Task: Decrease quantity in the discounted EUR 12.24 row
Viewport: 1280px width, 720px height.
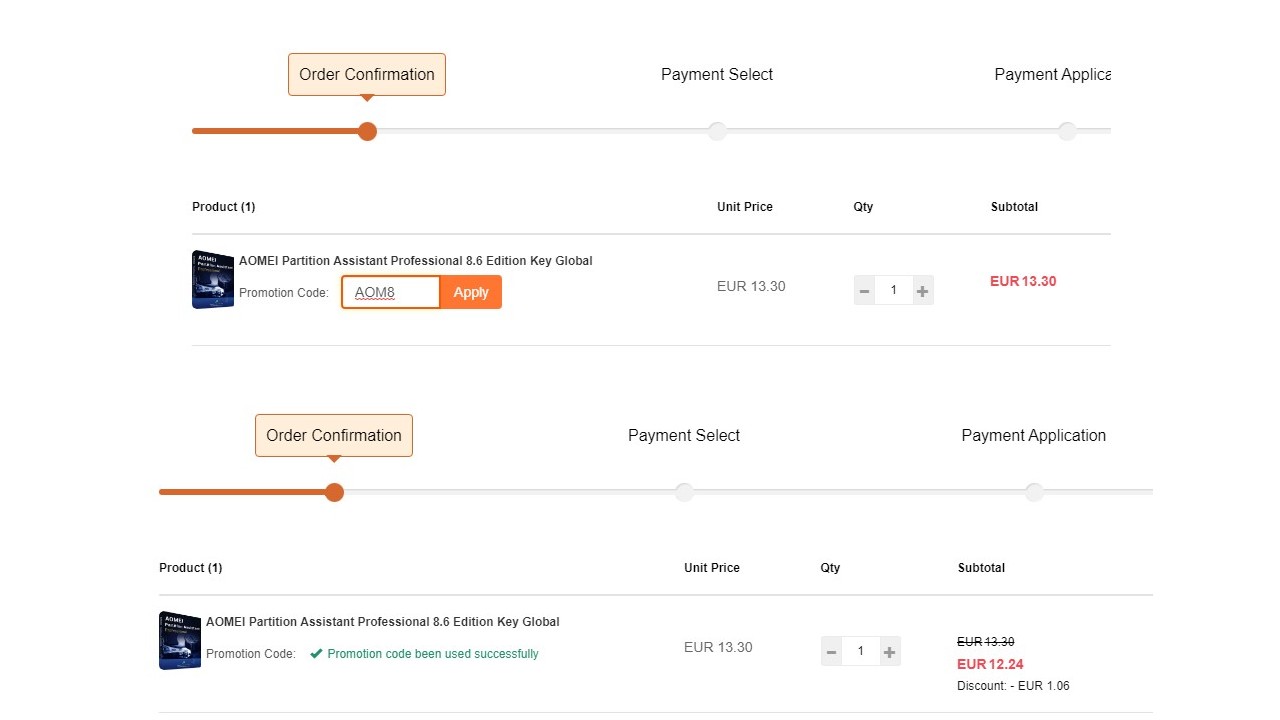Action: (x=832, y=652)
